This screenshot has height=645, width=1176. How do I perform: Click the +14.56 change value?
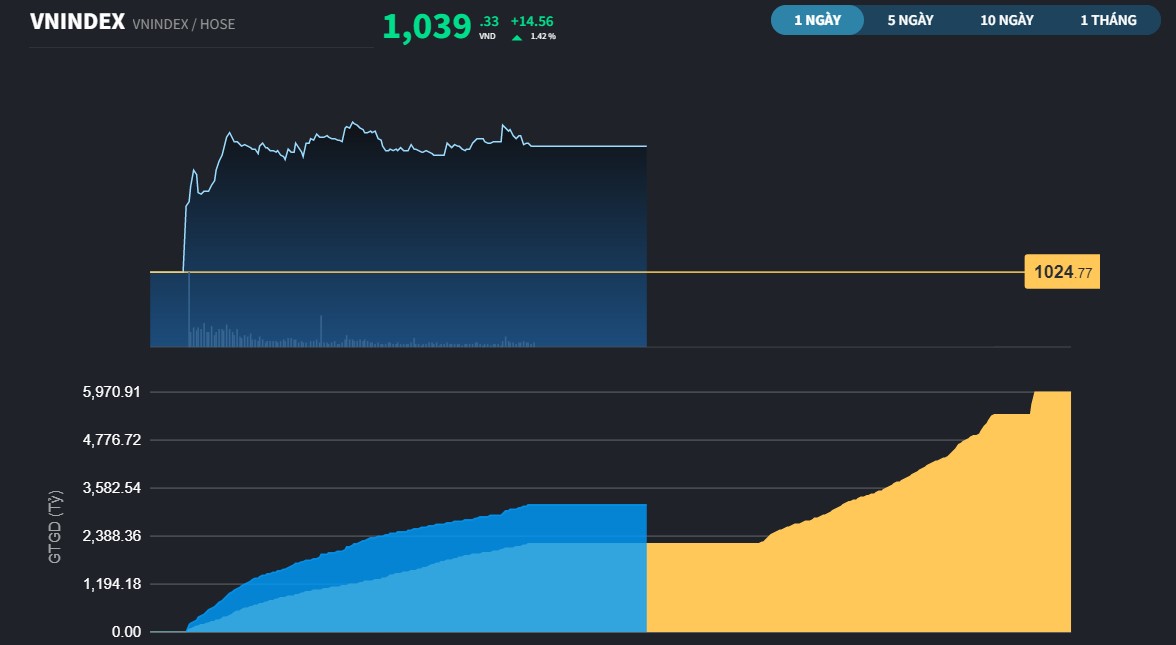click(x=531, y=19)
